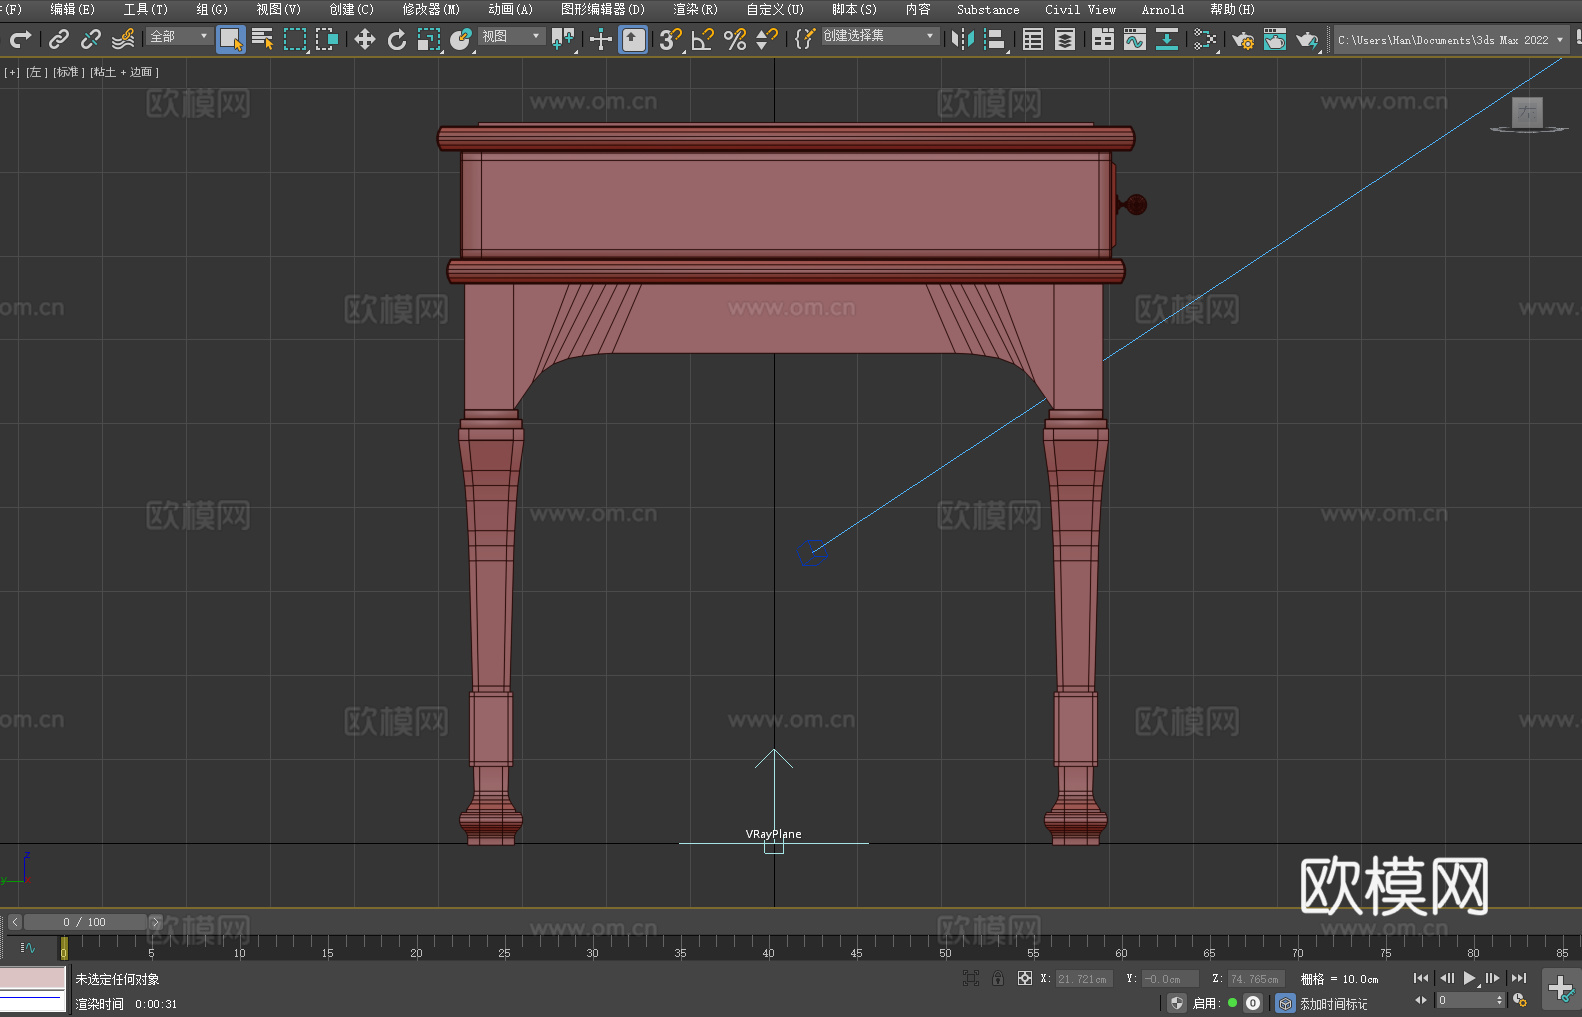Toggle the selection lock icon
This screenshot has height=1017, width=1582.
click(998, 978)
